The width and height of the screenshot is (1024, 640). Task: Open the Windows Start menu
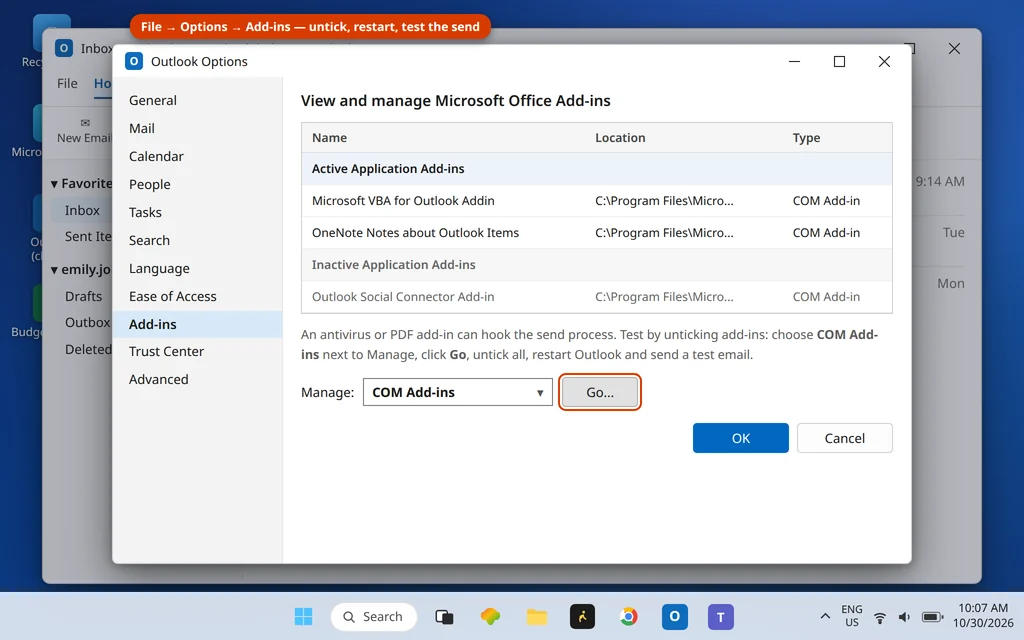303,616
